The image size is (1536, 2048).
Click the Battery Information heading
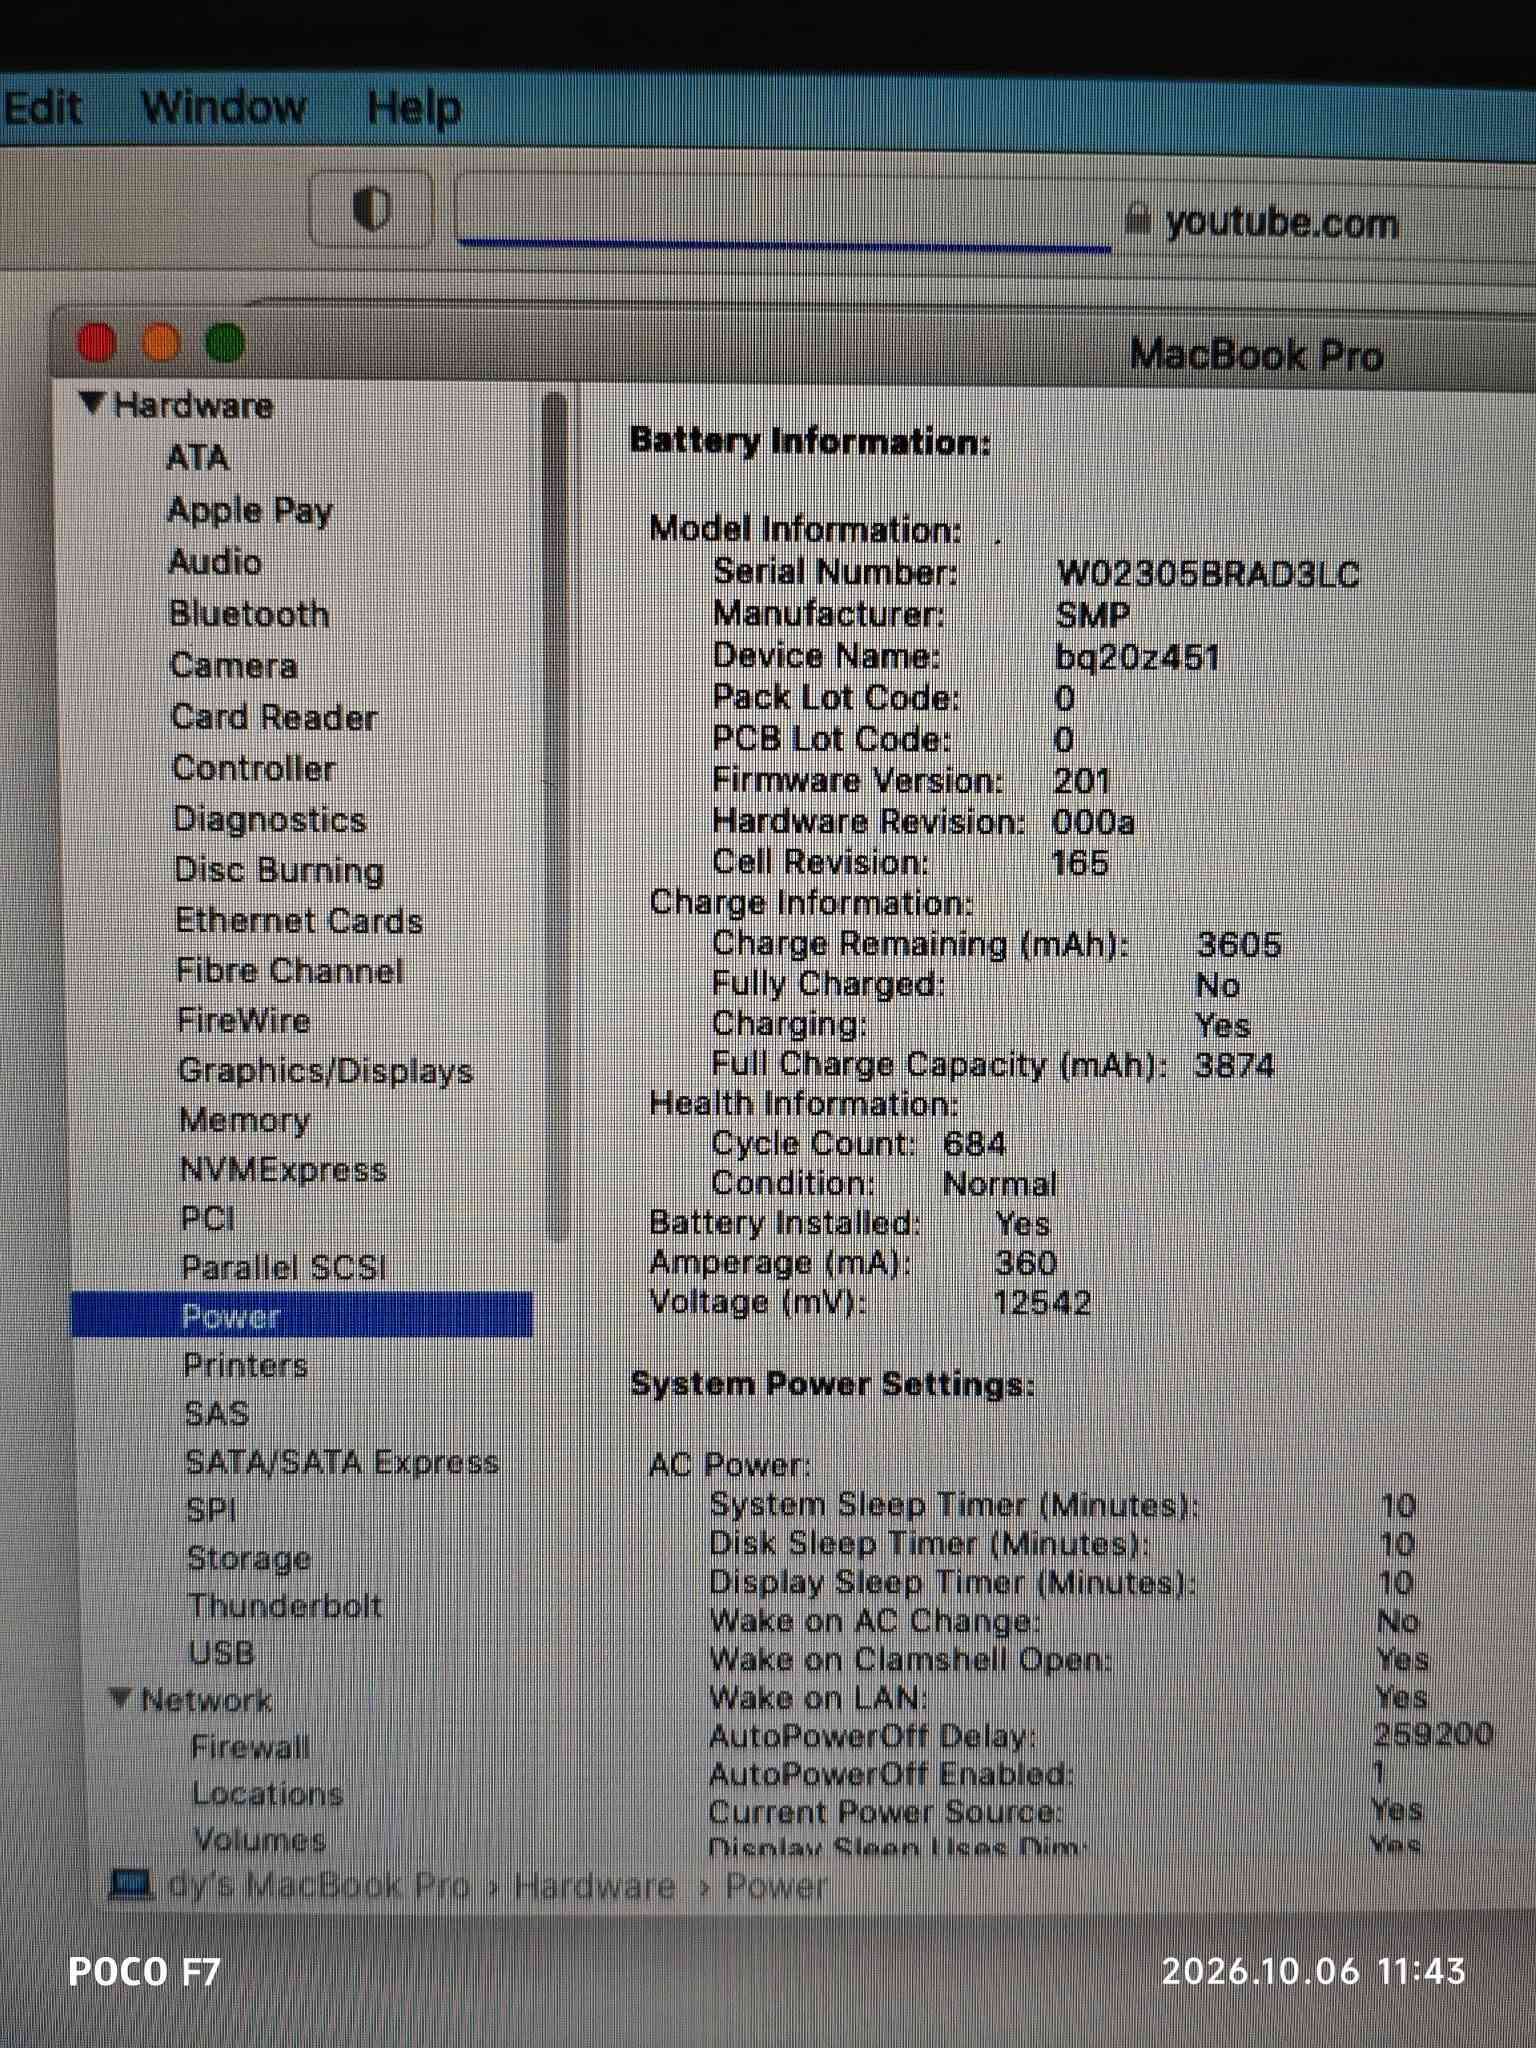pyautogui.click(x=810, y=442)
